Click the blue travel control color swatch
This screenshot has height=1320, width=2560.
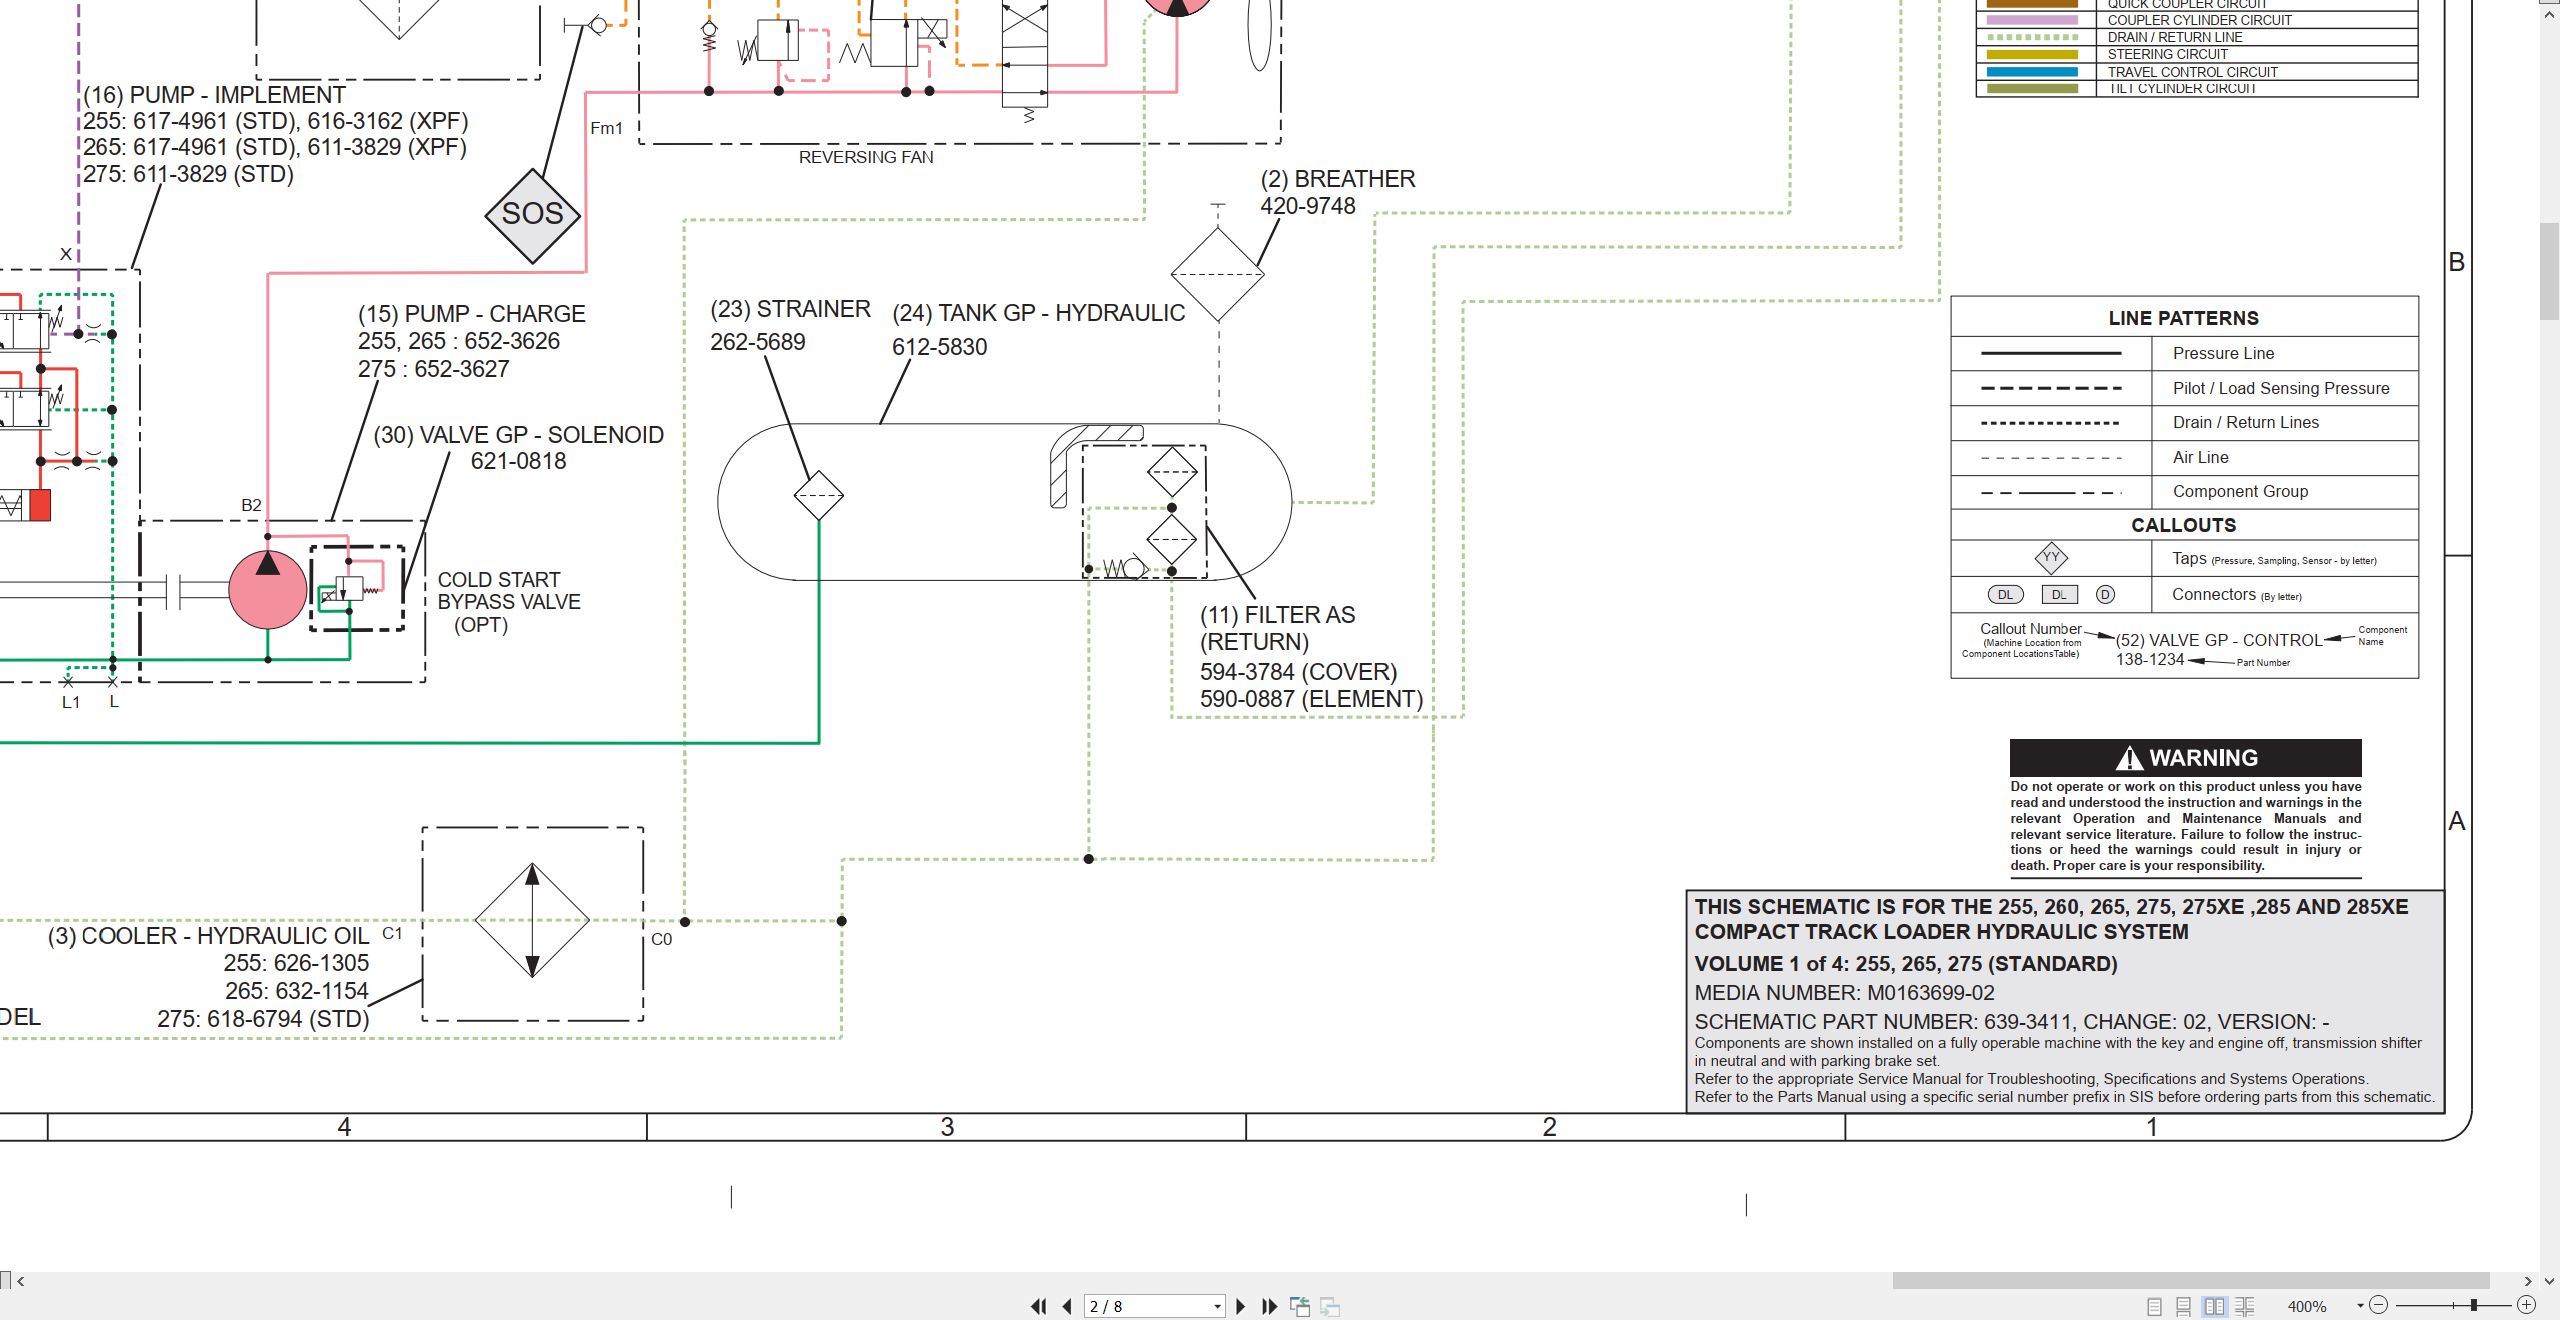2032,72
